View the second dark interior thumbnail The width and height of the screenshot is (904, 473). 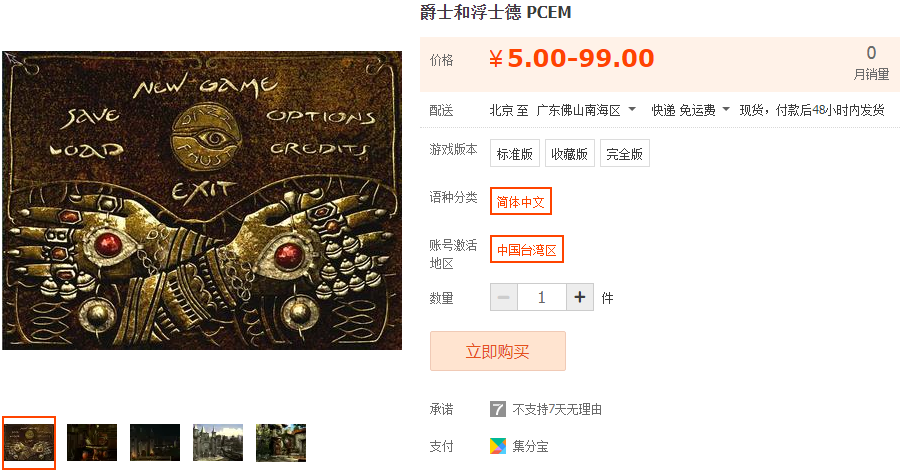(92, 443)
